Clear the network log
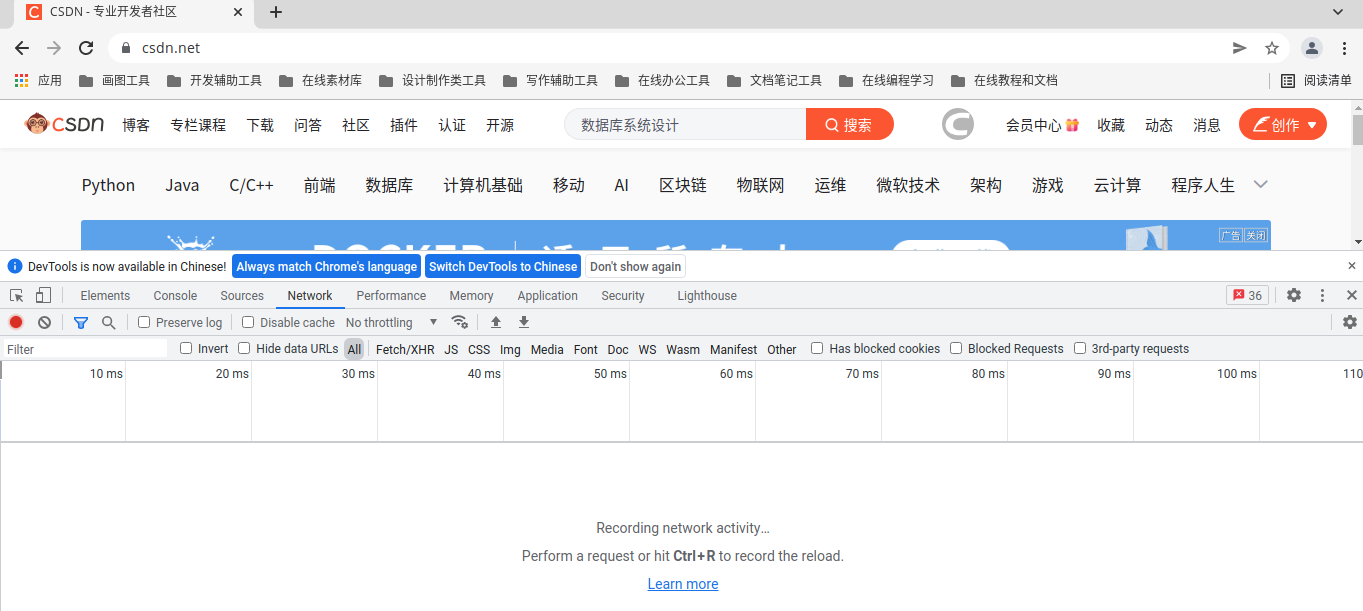The height and width of the screenshot is (611, 1363). 44,322
